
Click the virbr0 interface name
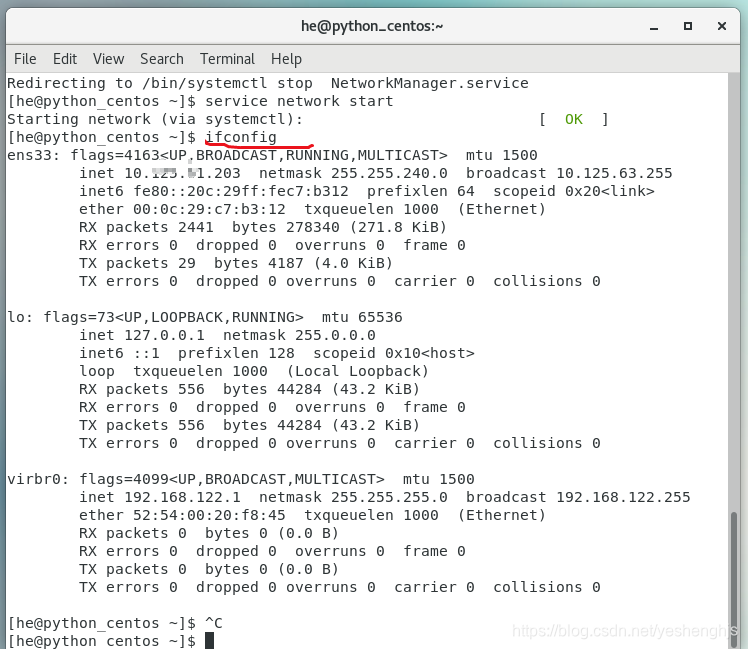(34, 479)
